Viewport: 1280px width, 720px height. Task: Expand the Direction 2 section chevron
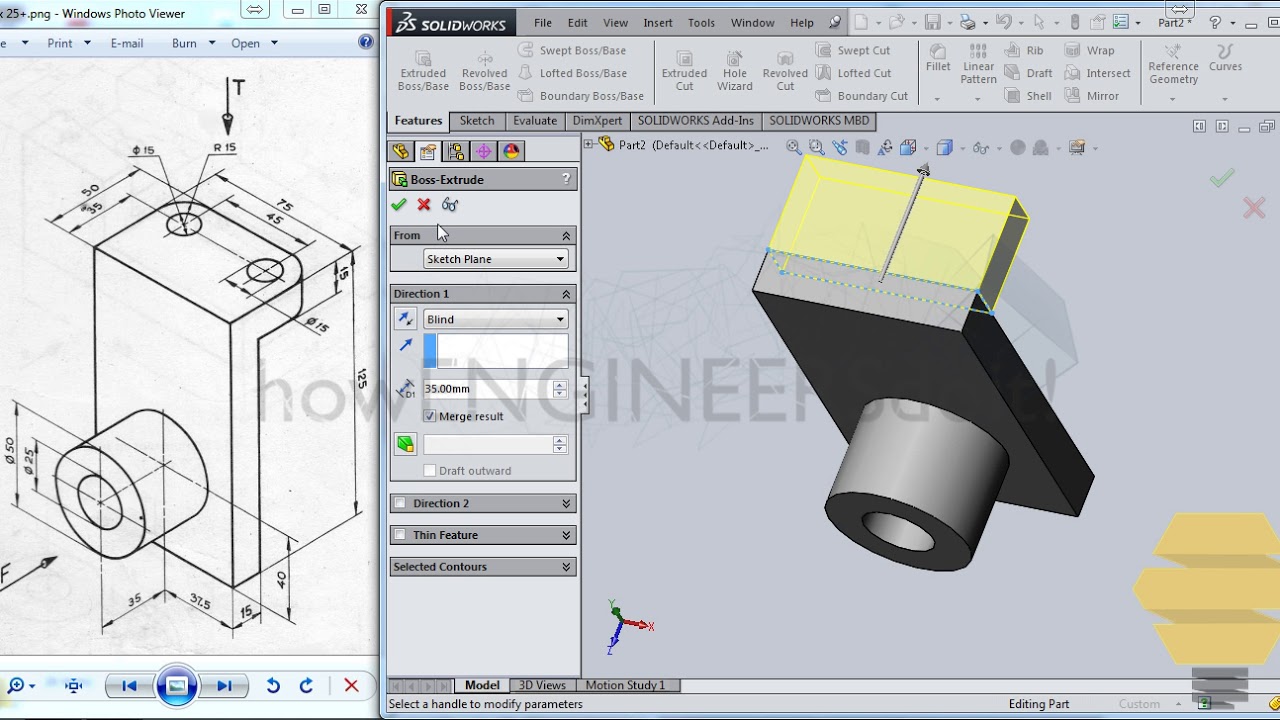tap(566, 503)
